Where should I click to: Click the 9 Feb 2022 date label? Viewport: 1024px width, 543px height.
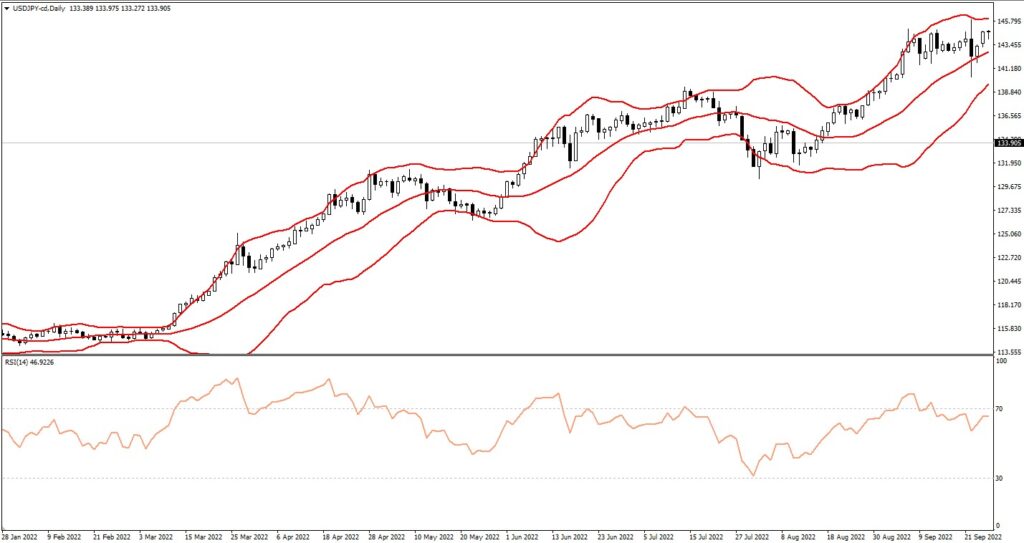pyautogui.click(x=67, y=535)
